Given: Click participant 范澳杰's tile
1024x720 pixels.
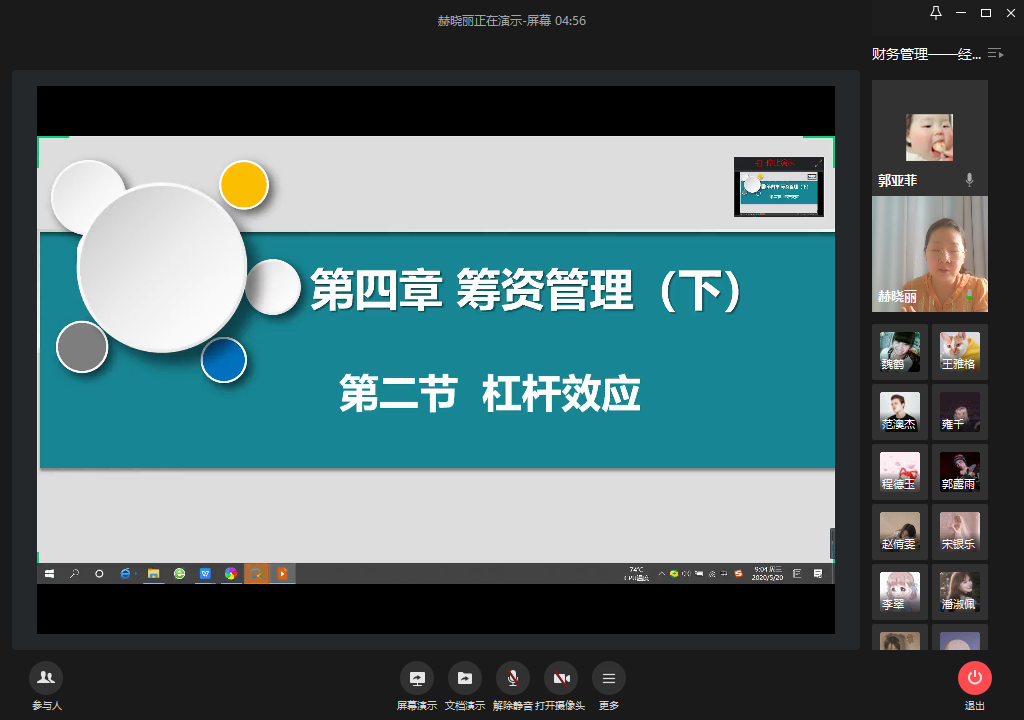Looking at the screenshot, I should [899, 411].
